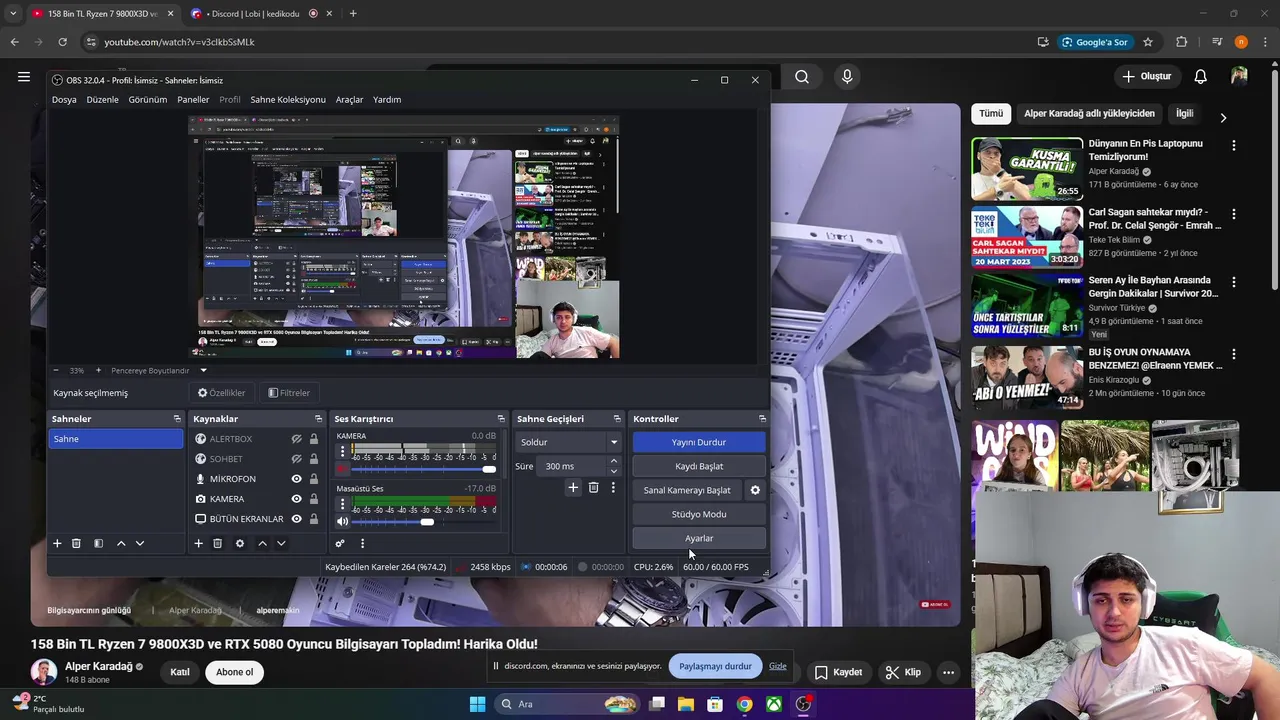Open YouTube notifications bell
Screen dimensions: 1280x720
point(1200,76)
